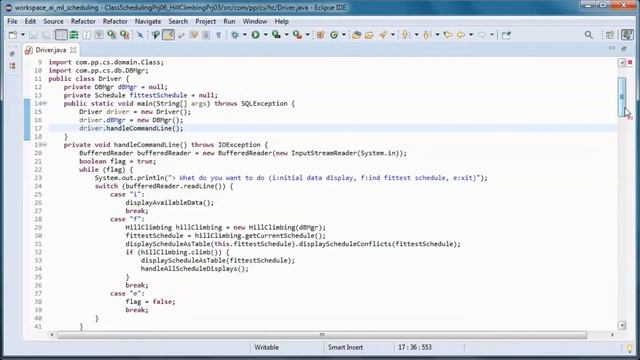Click the Save All toolbar icon
The image size is (640, 360).
(46, 35)
